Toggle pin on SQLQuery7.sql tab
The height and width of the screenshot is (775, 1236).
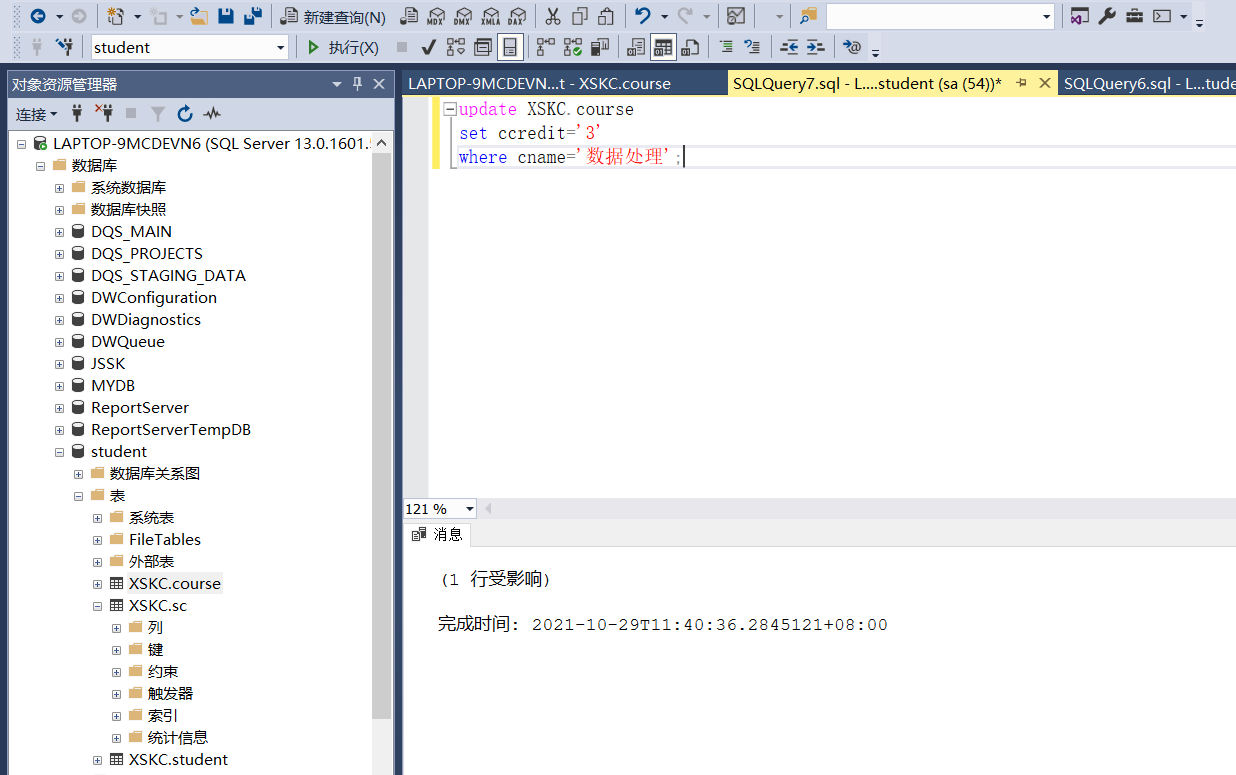[1021, 84]
